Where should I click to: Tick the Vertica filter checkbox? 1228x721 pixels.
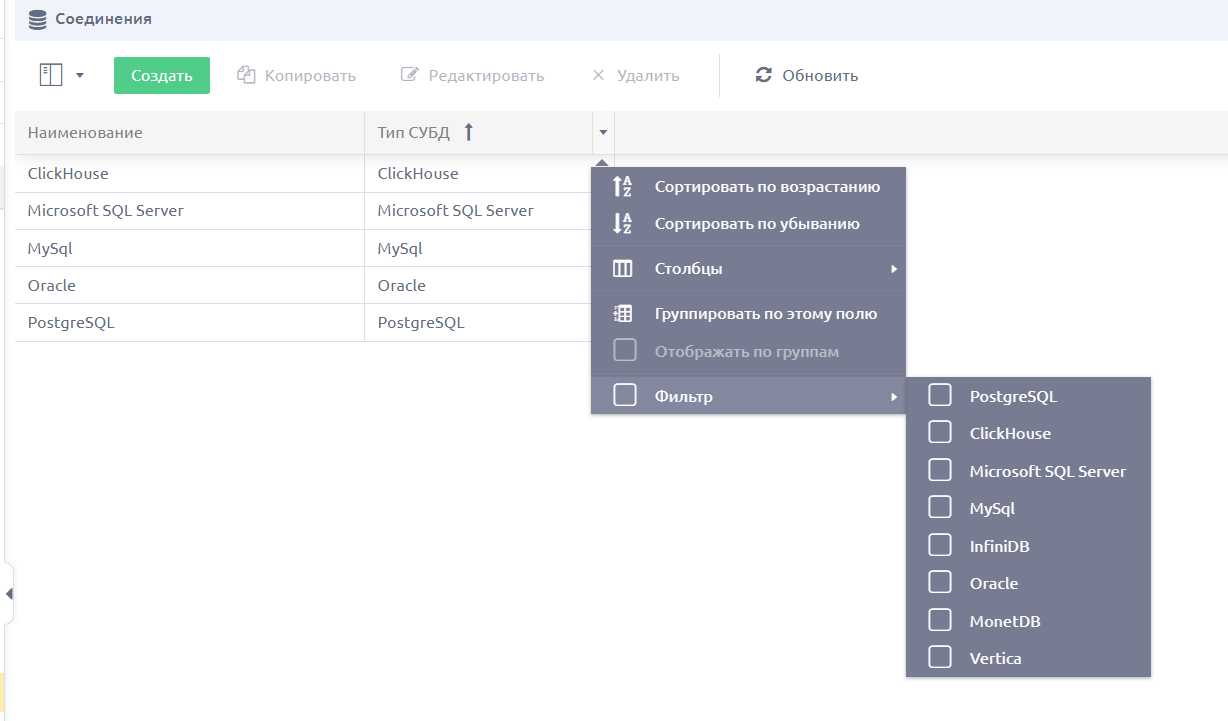[x=940, y=658]
